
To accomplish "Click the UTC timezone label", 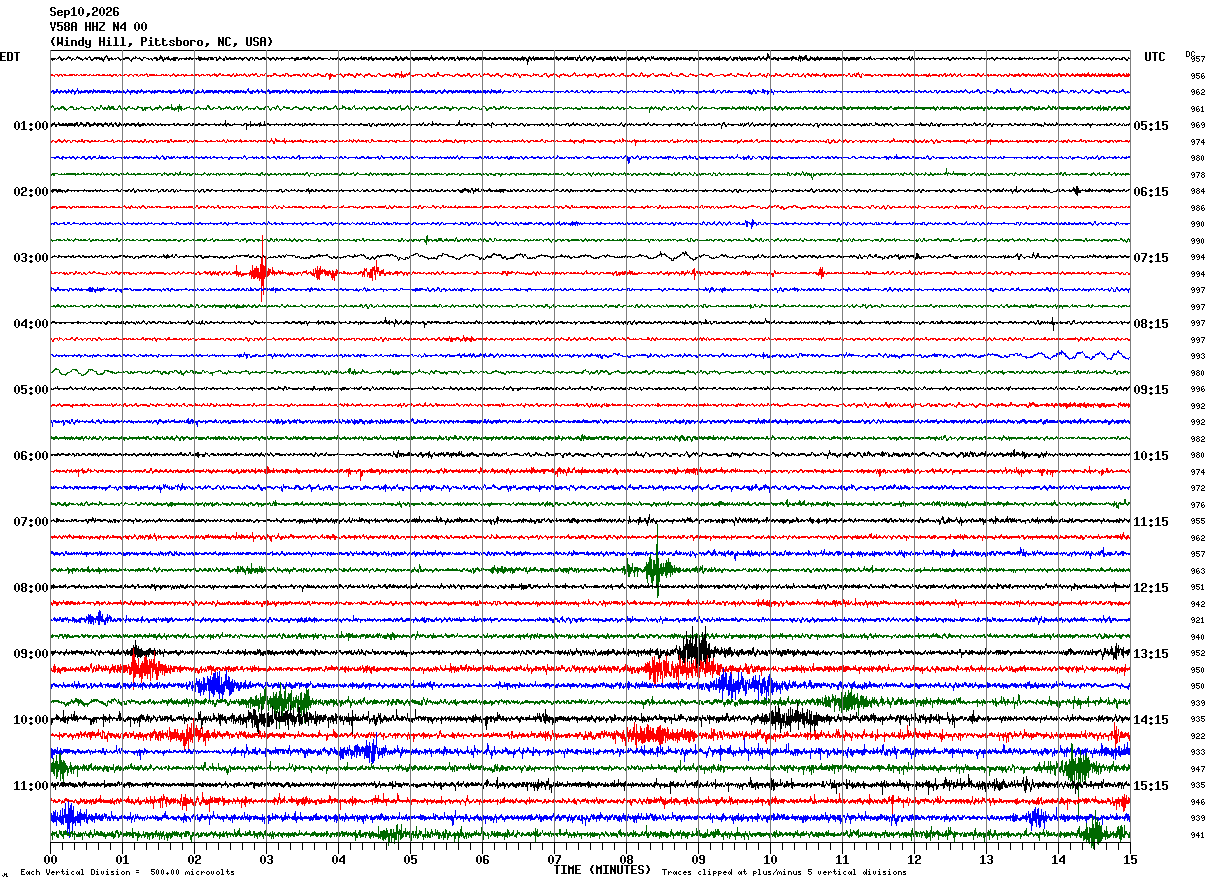I will [1155, 57].
